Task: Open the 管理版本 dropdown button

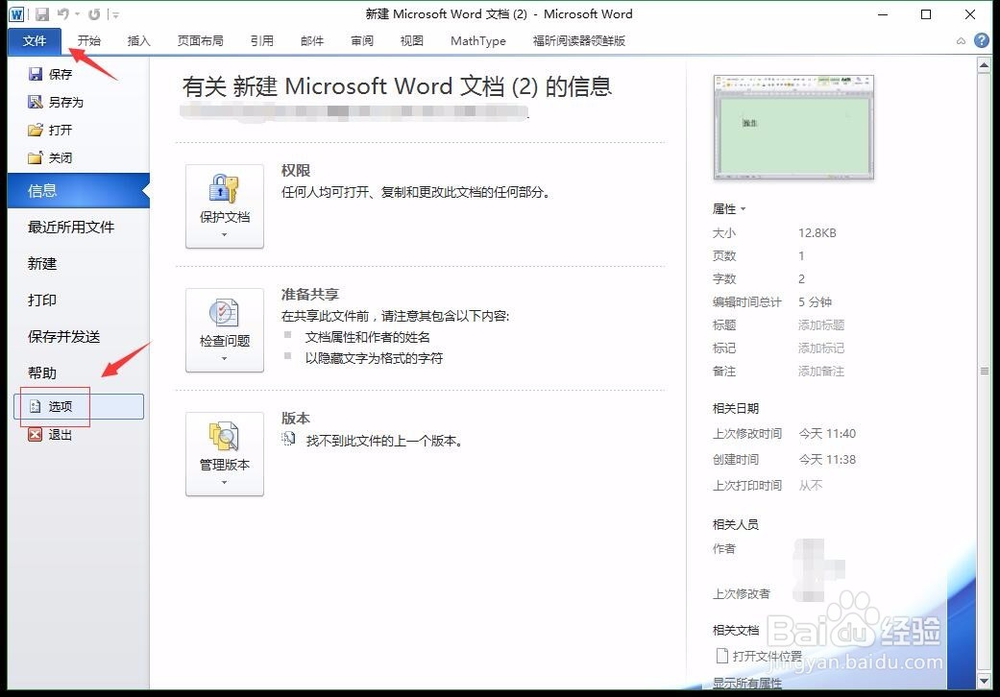Action: (224, 453)
